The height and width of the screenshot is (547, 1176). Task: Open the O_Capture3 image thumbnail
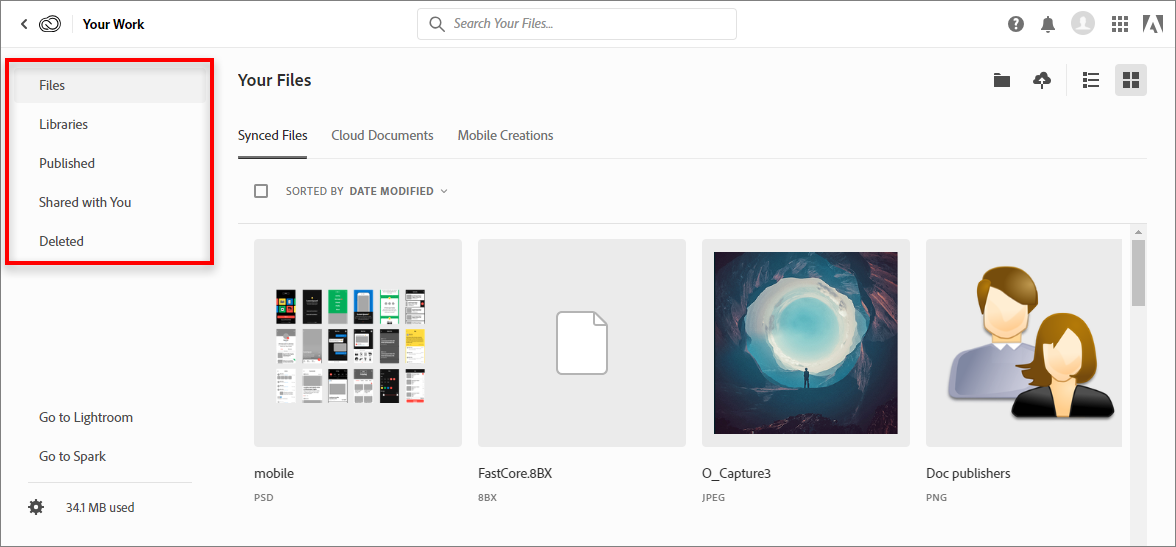806,342
